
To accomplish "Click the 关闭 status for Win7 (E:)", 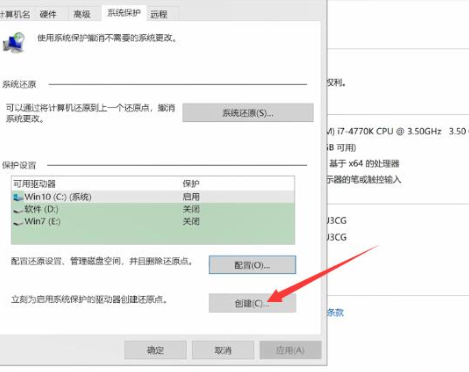I will [x=191, y=221].
